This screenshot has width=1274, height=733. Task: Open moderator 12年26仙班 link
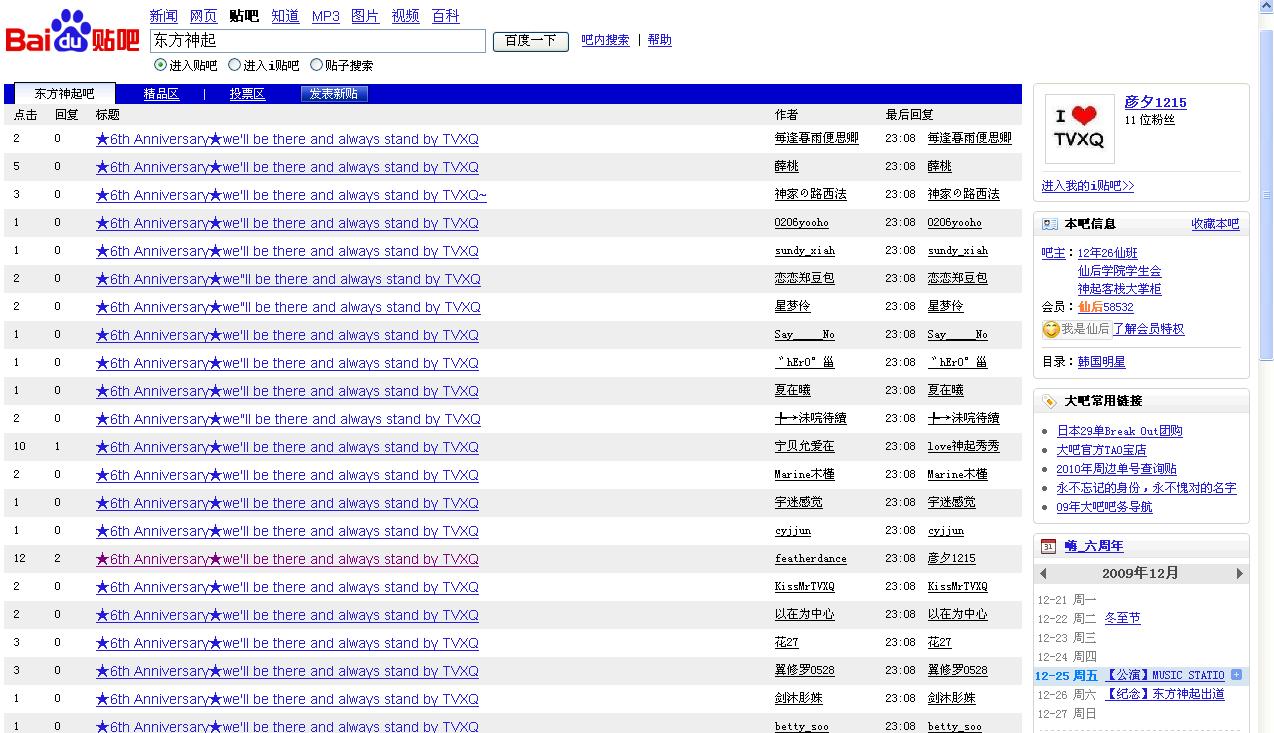pos(1108,254)
